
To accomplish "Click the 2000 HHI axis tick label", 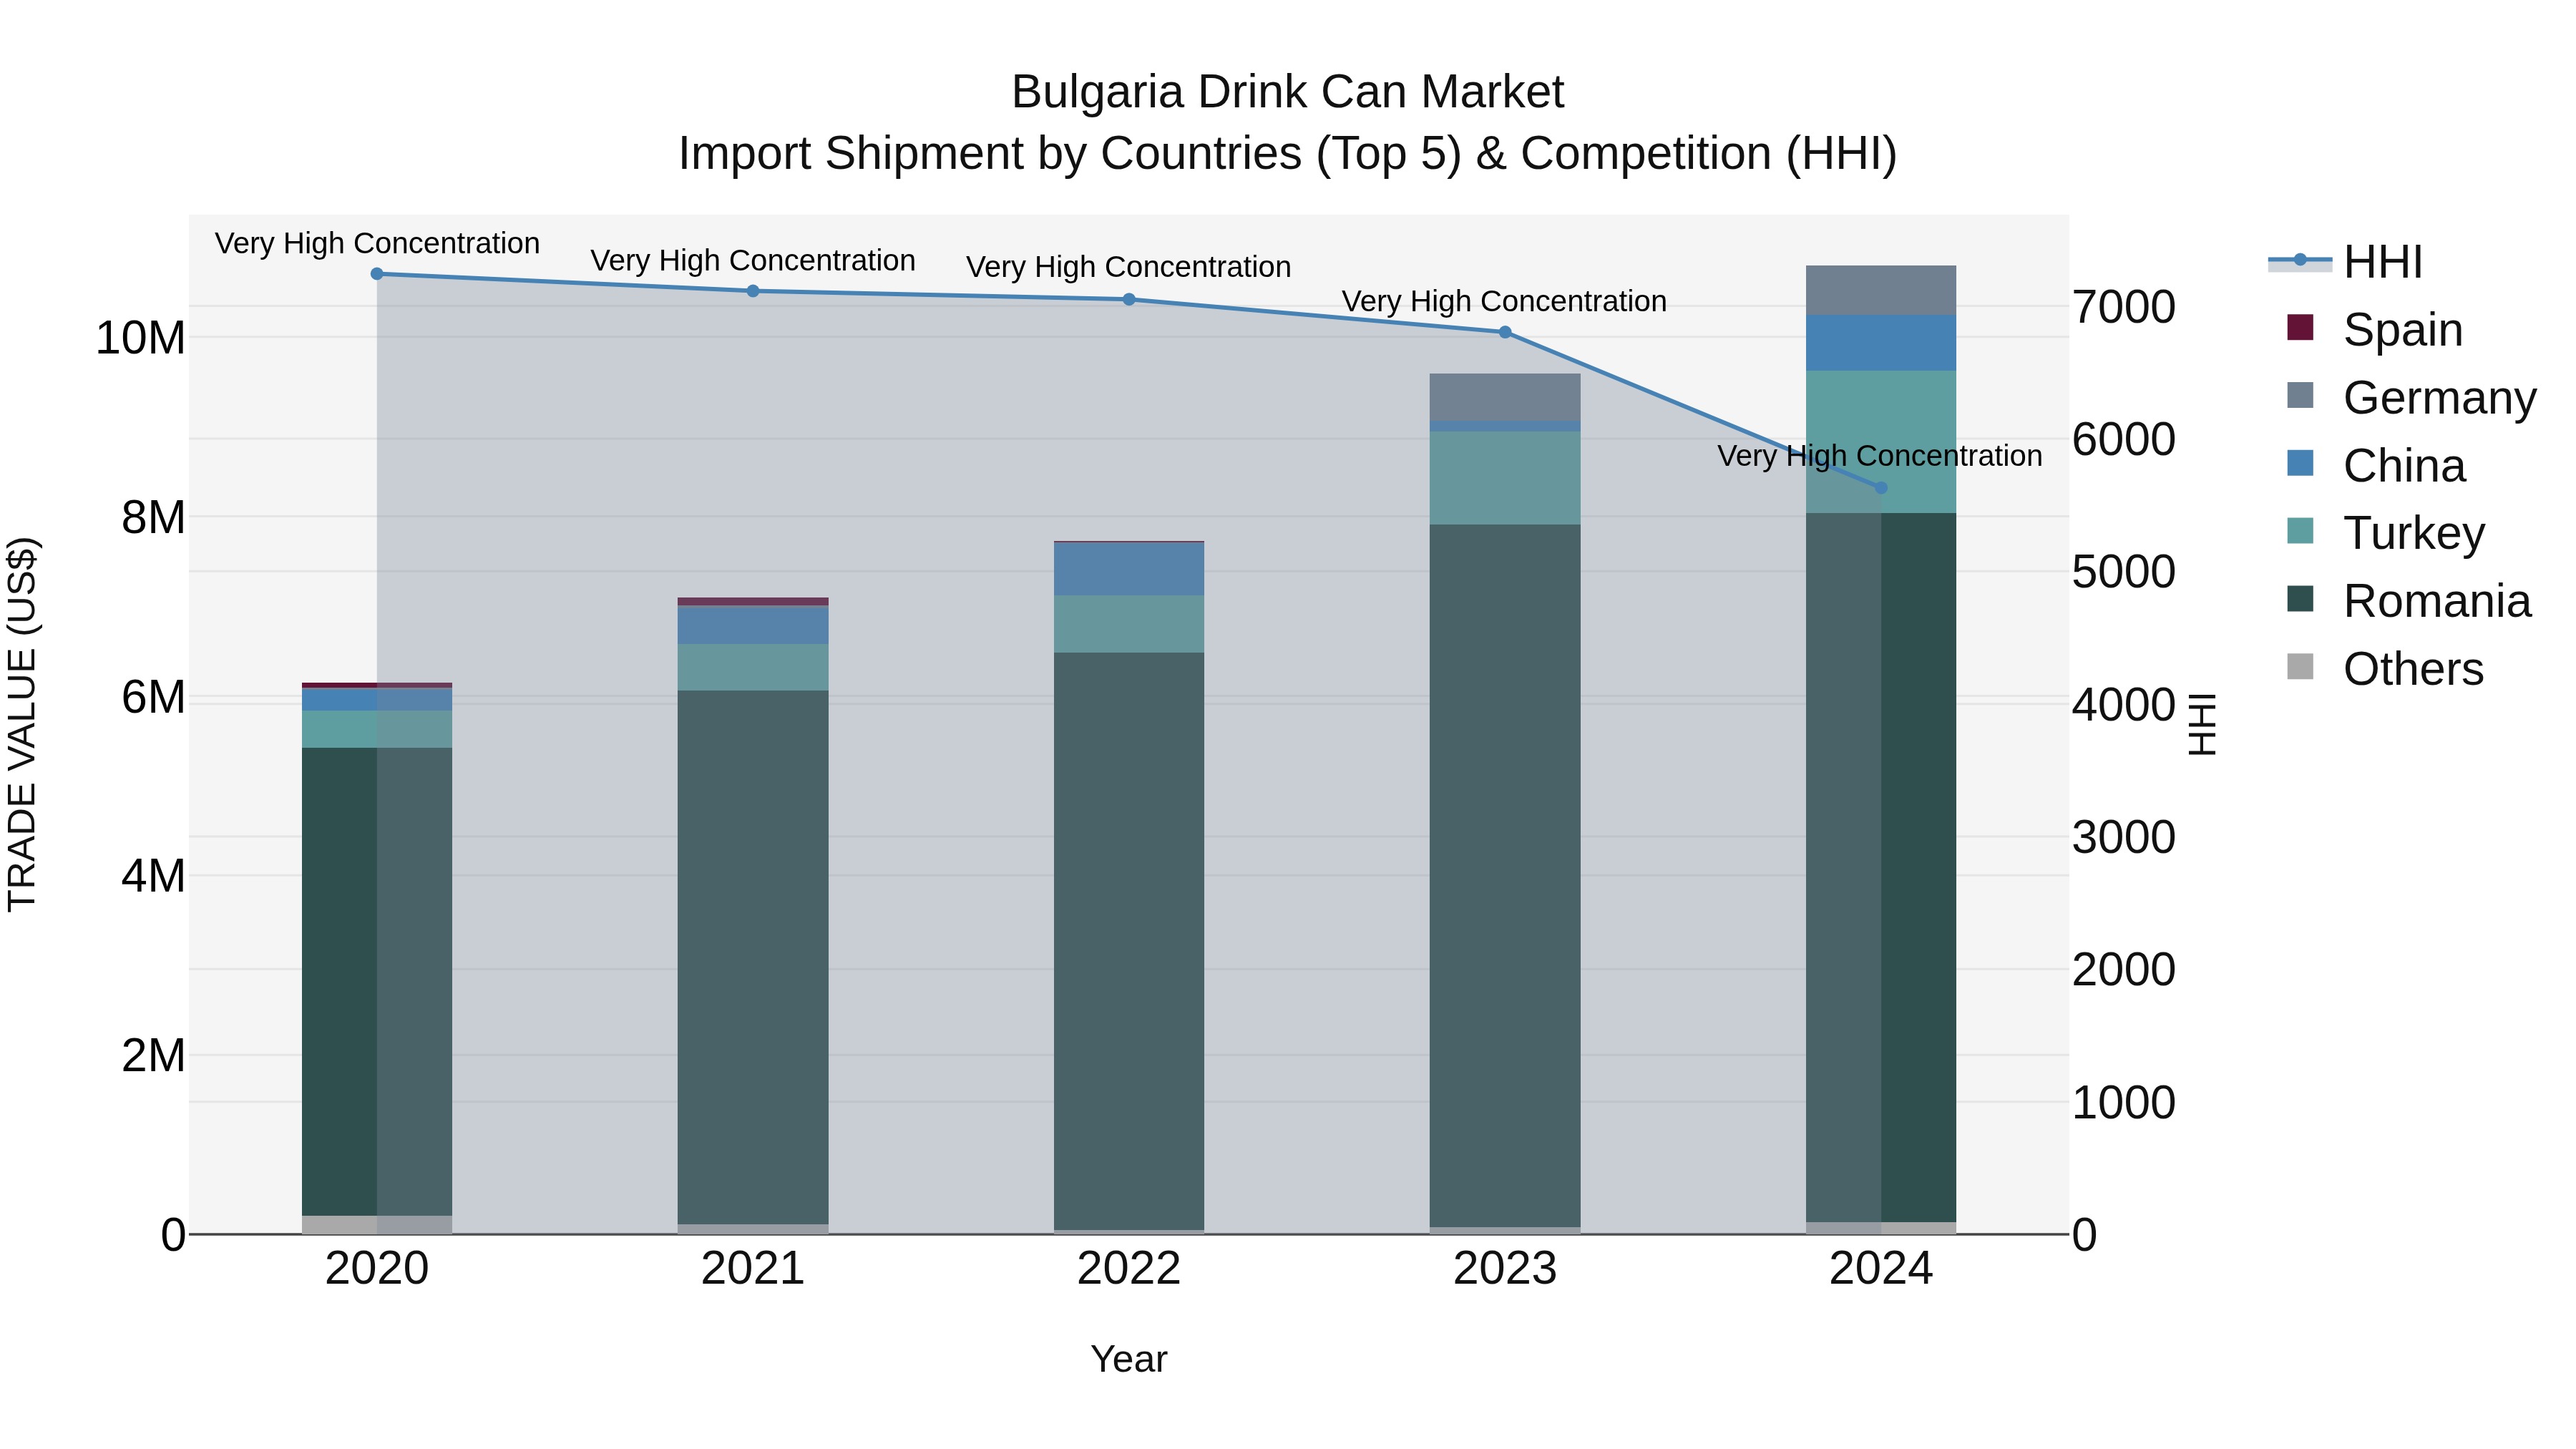I will tap(2124, 970).
